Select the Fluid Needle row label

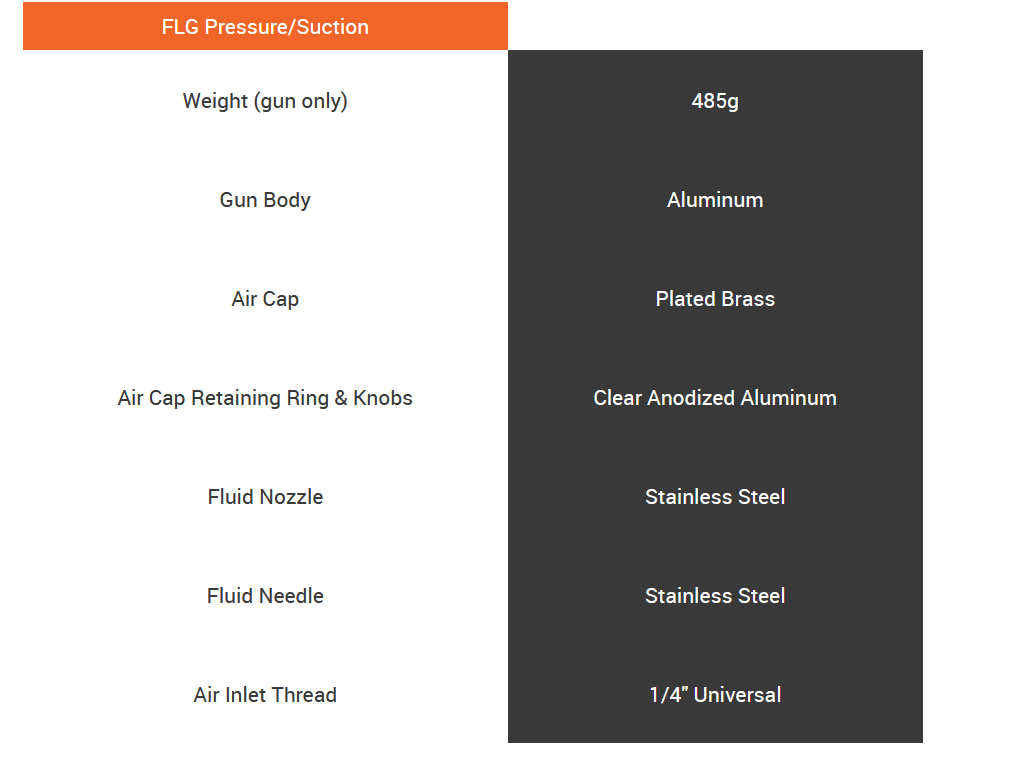(265, 596)
